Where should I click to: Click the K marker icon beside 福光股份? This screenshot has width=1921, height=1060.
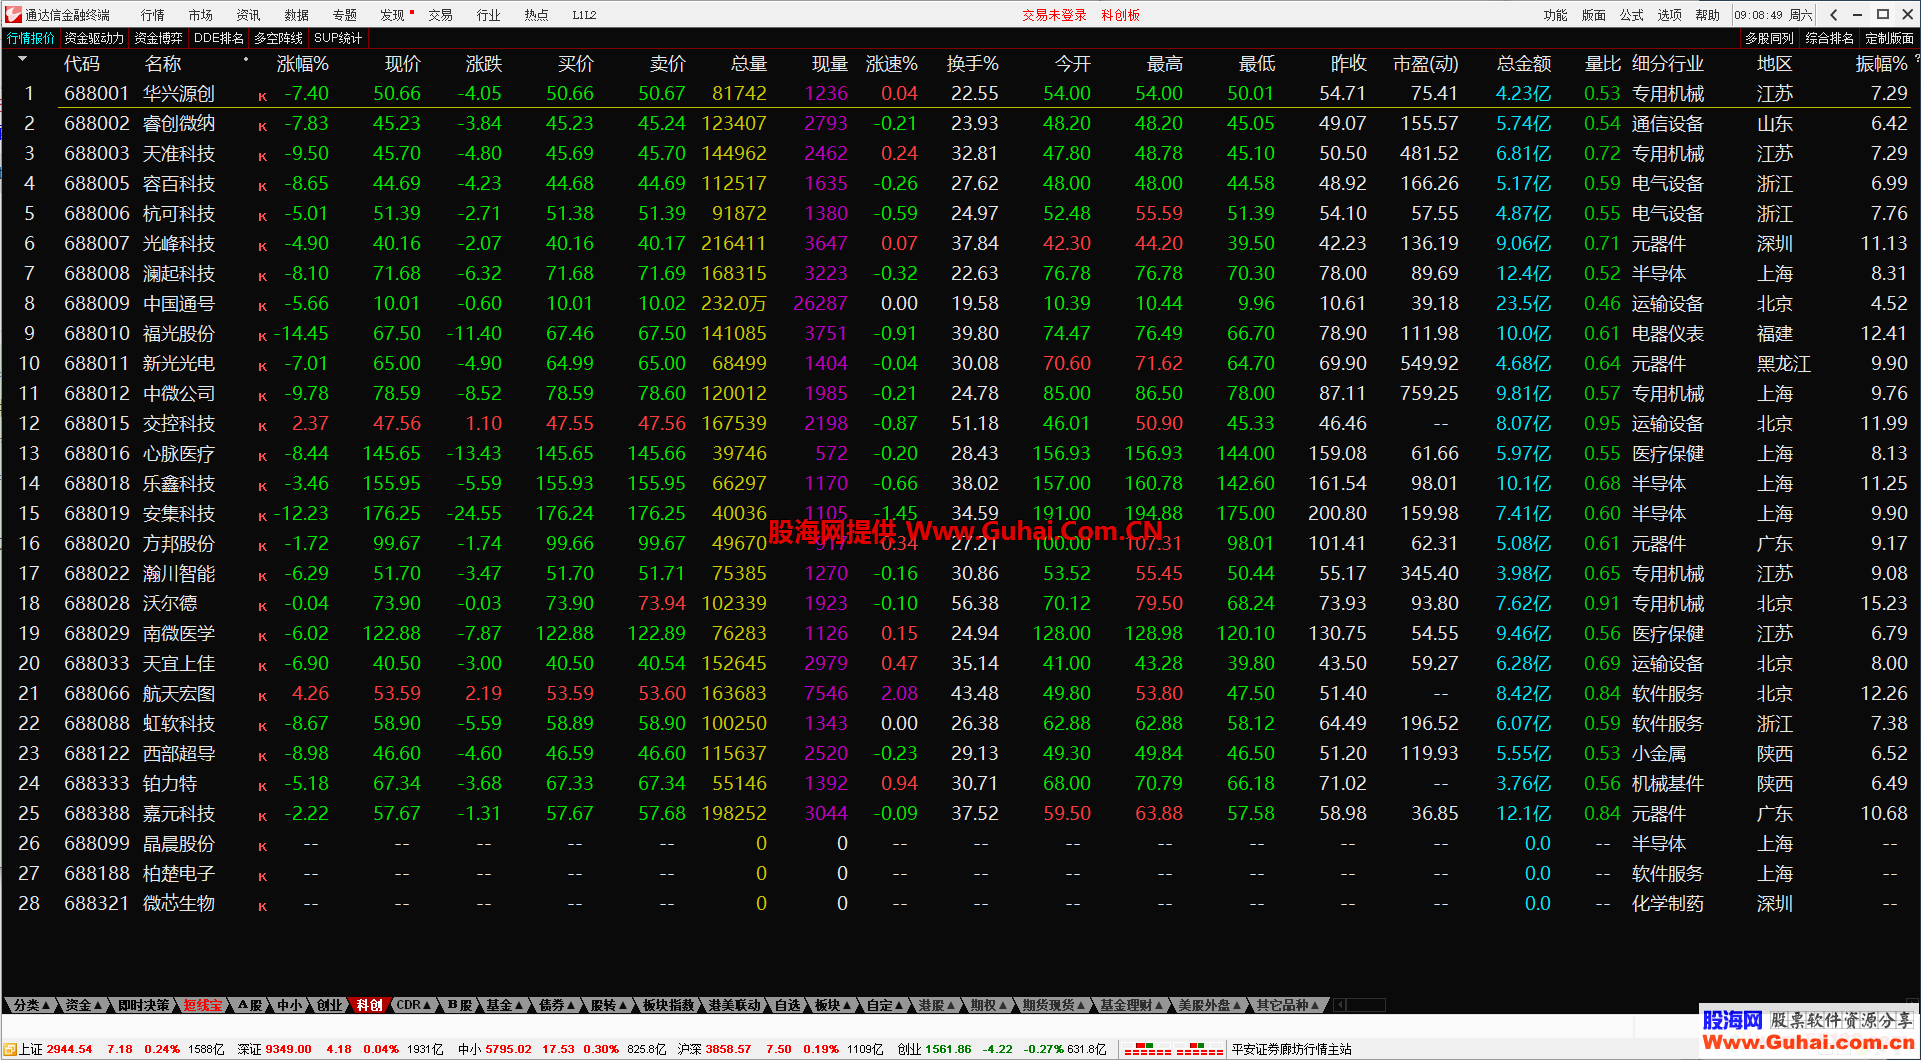coord(262,337)
